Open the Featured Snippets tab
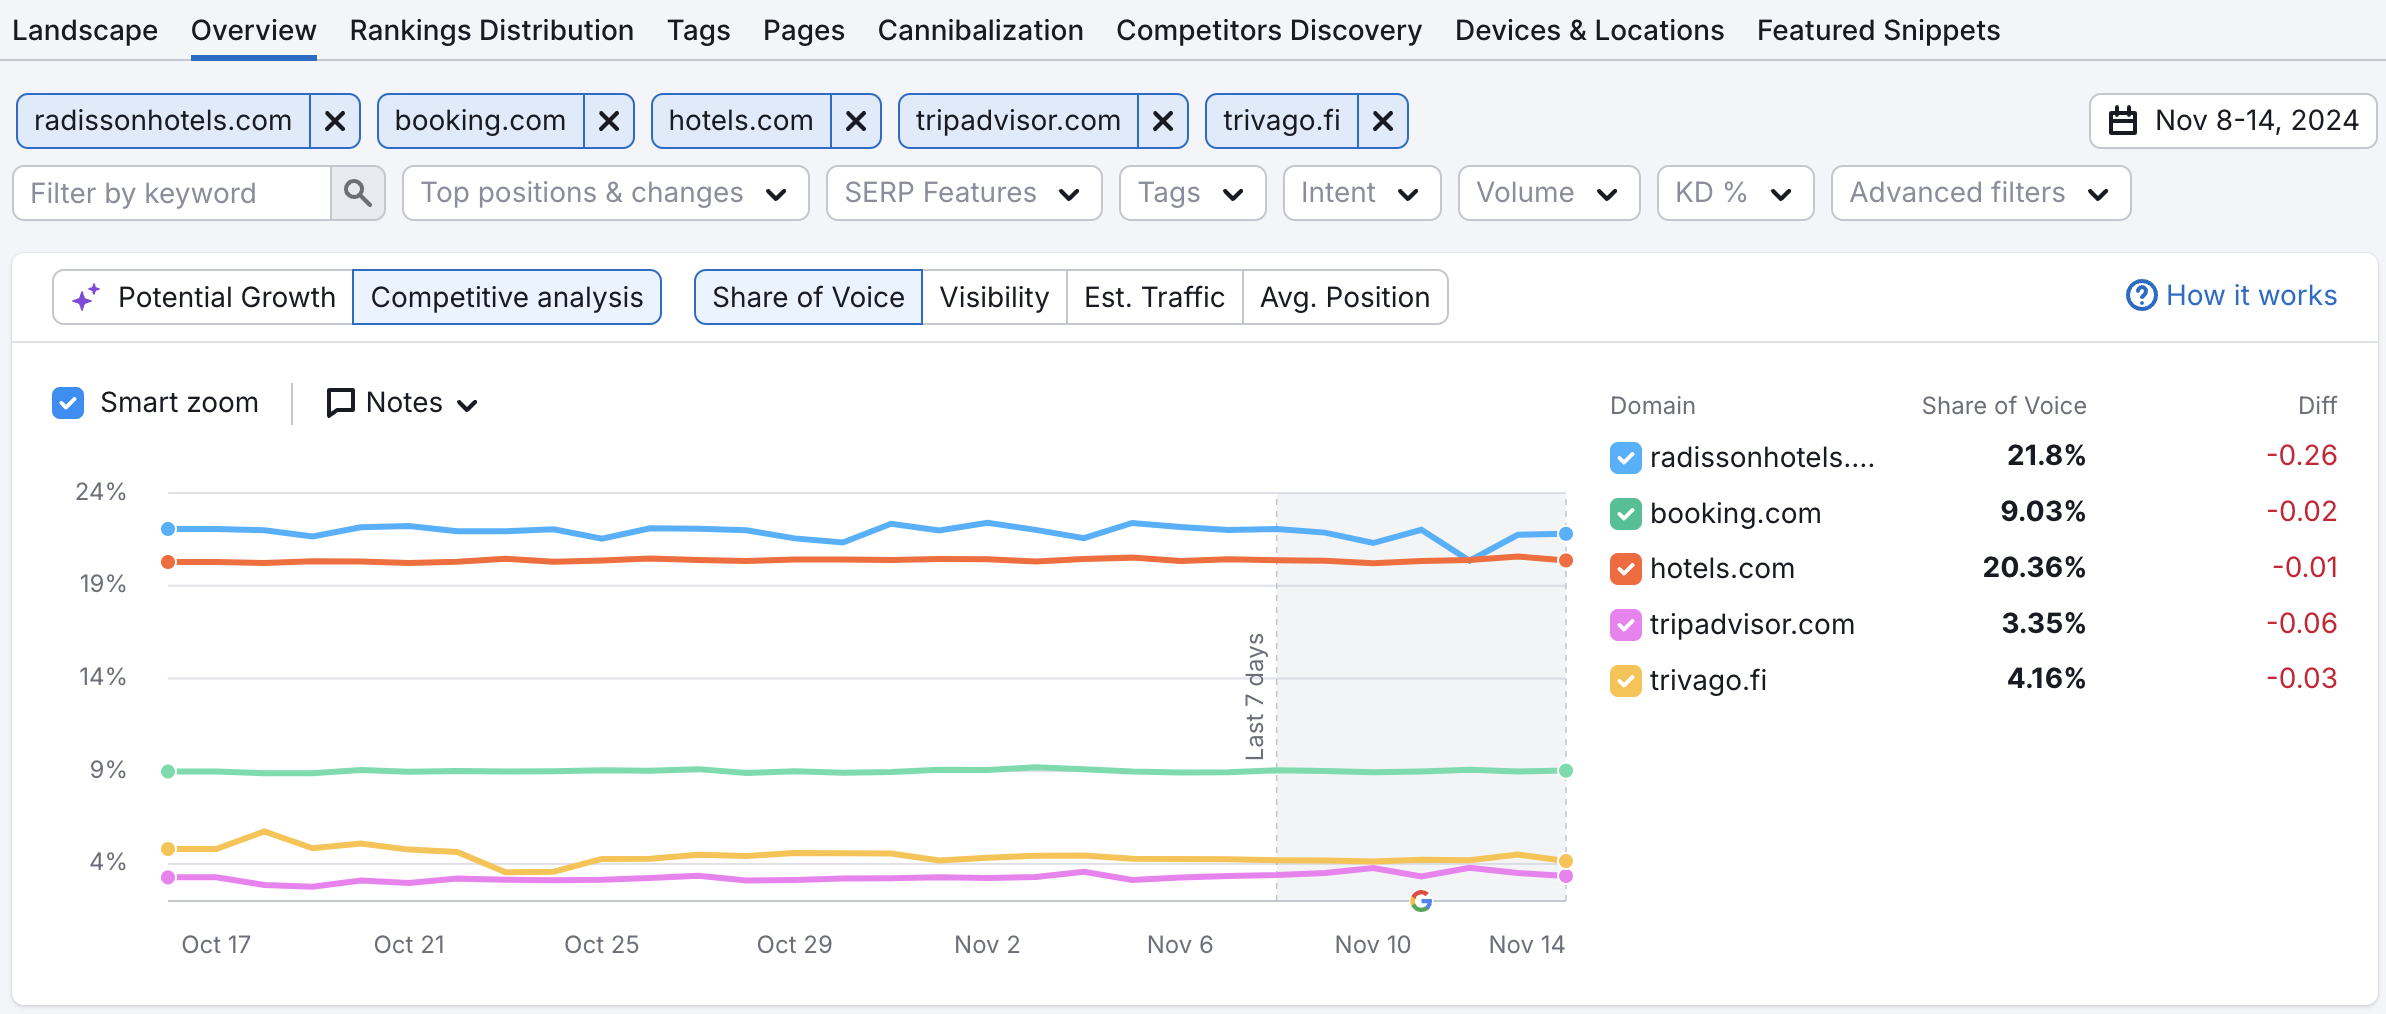This screenshot has height=1014, width=2386. 1877,30
